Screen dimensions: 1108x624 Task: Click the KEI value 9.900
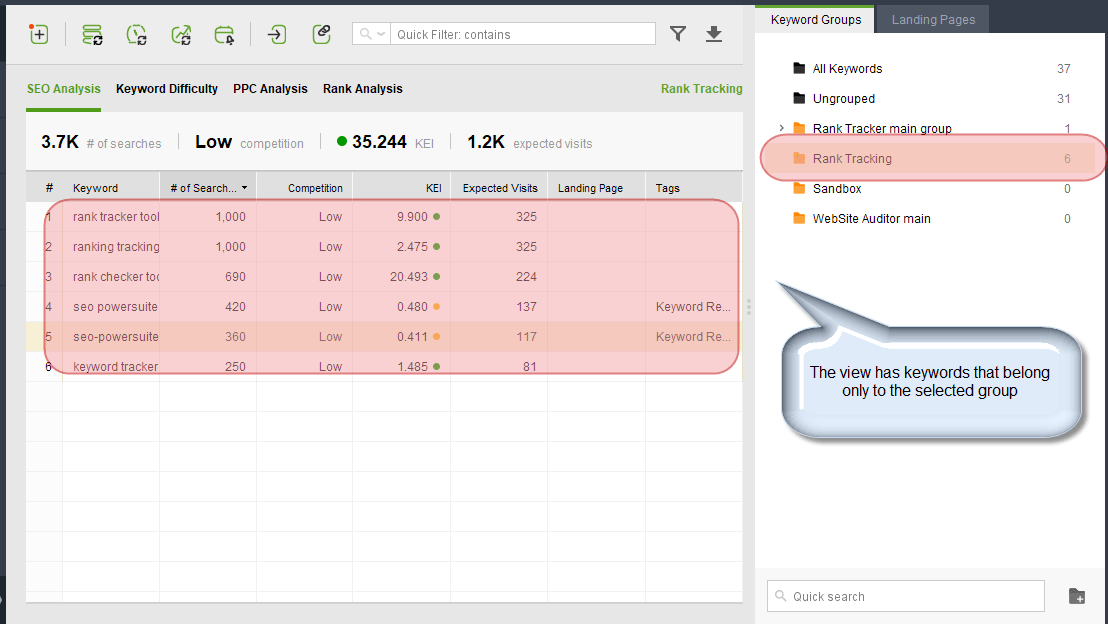tap(412, 216)
